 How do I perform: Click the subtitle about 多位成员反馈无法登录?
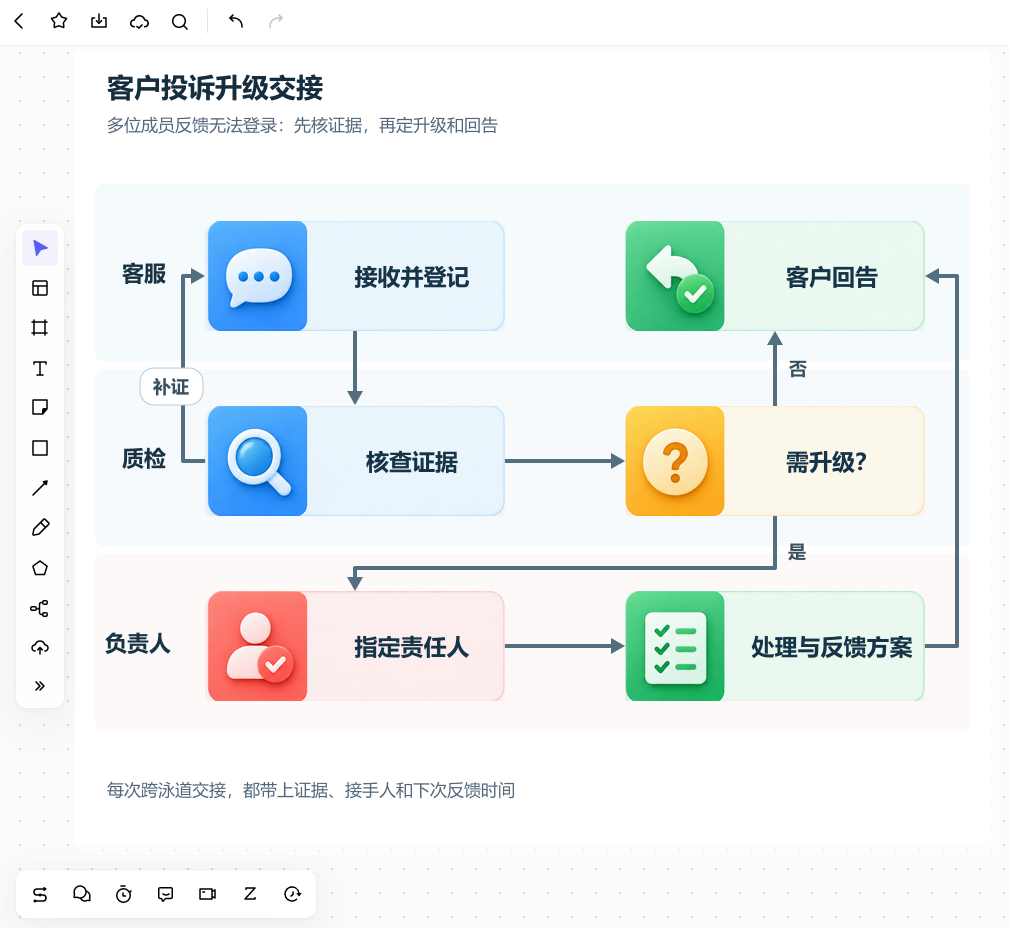click(302, 125)
